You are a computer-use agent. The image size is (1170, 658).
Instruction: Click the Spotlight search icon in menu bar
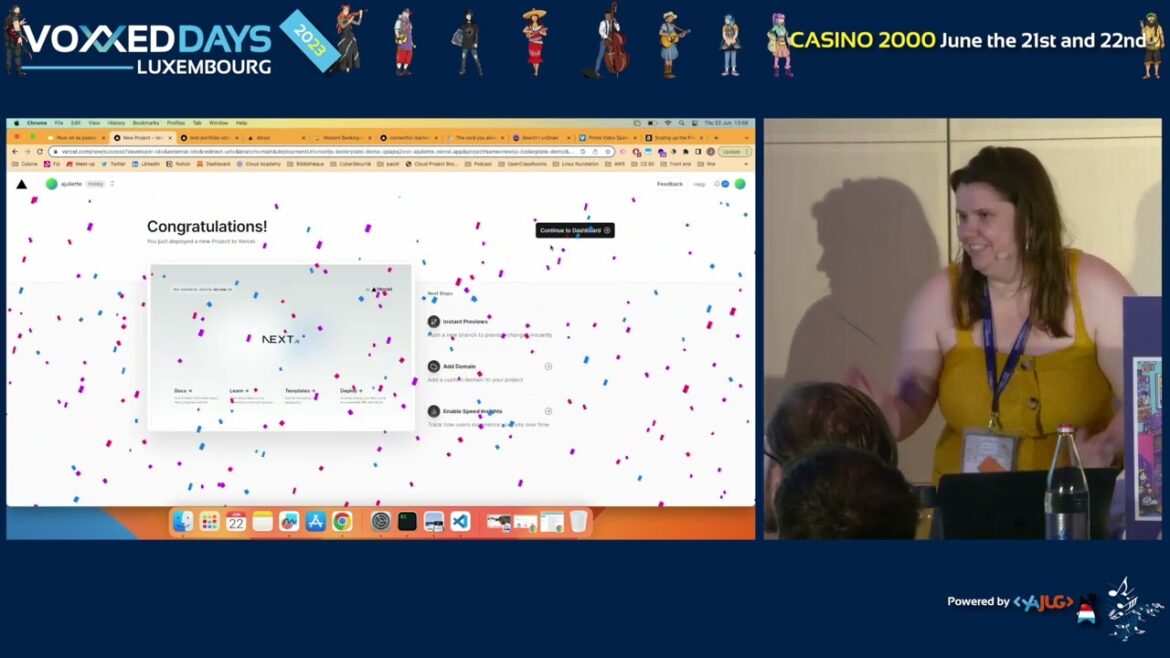tap(681, 123)
